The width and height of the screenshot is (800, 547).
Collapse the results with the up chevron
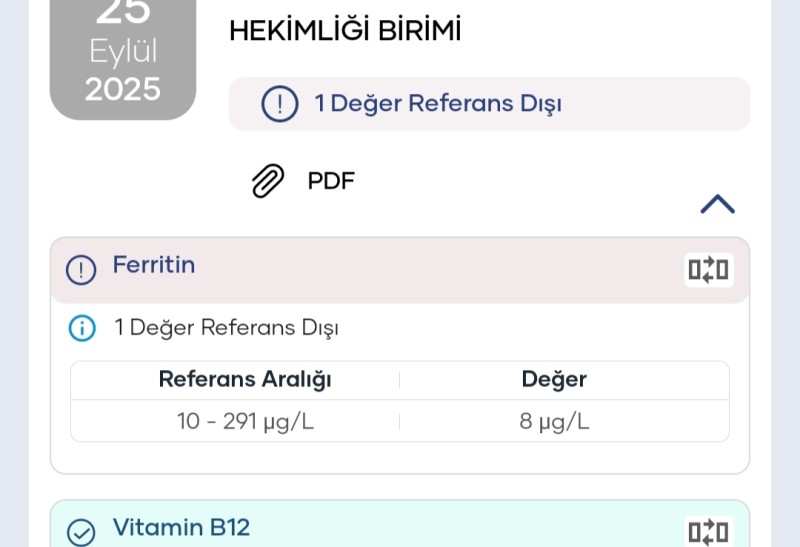(x=717, y=204)
